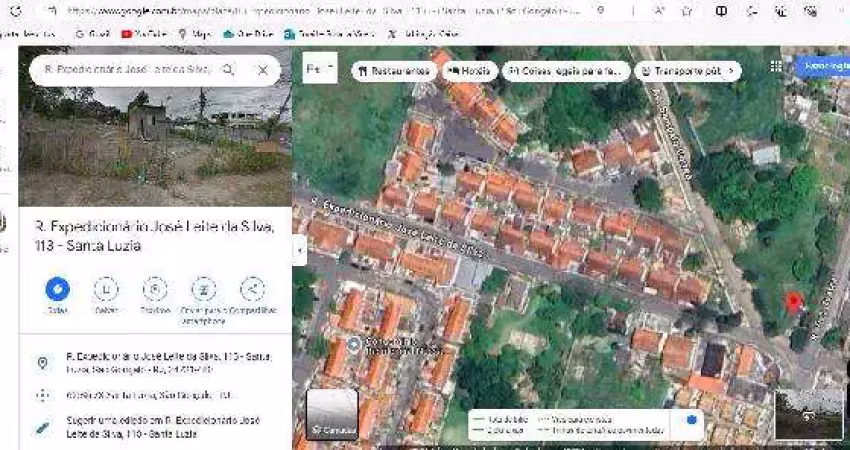Viewport: 850px width, 450px height.
Task: Click the red location pin on map
Action: [x=793, y=301]
